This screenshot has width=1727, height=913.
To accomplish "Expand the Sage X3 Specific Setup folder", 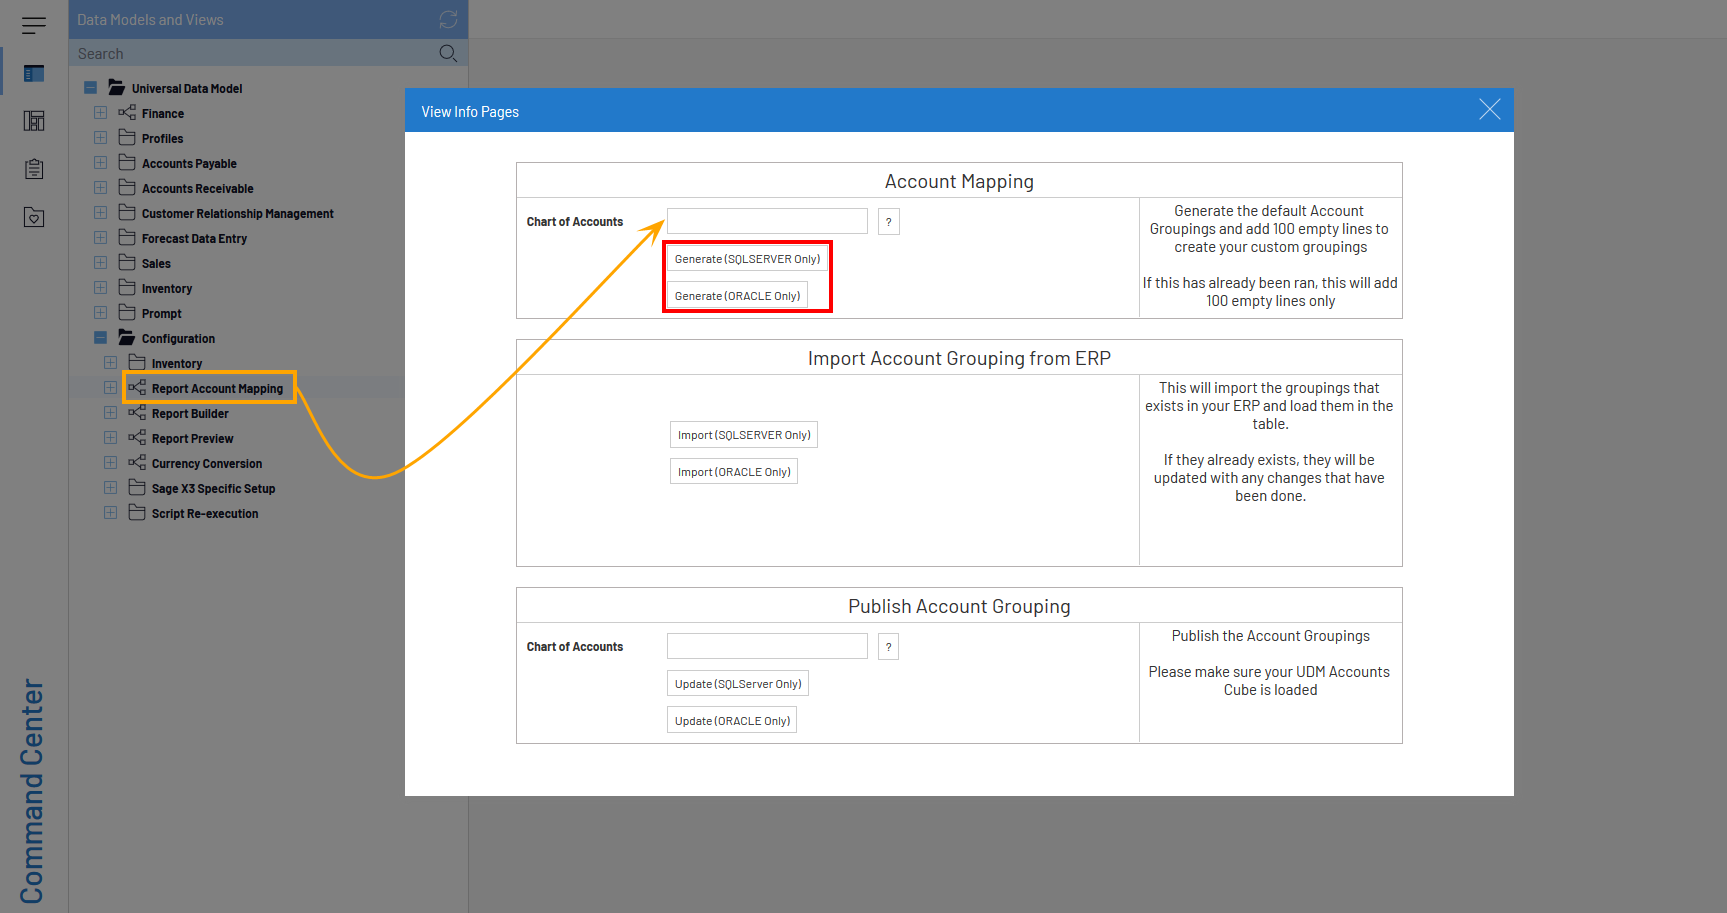I will (110, 488).
